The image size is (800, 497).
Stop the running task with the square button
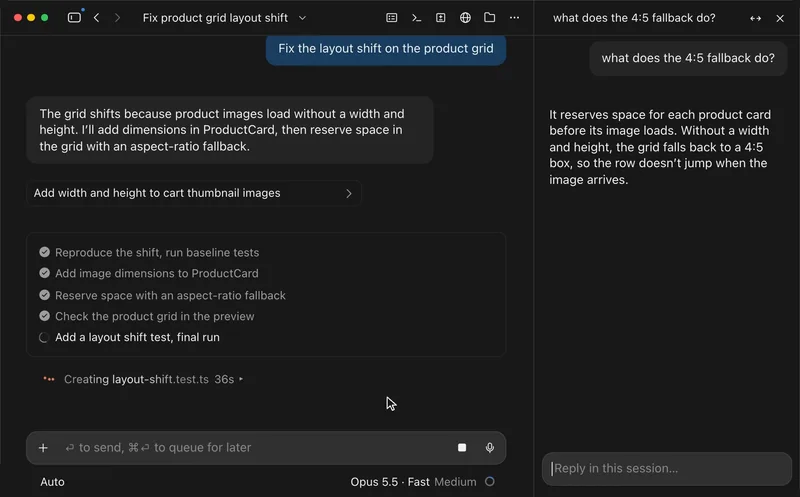tap(462, 448)
